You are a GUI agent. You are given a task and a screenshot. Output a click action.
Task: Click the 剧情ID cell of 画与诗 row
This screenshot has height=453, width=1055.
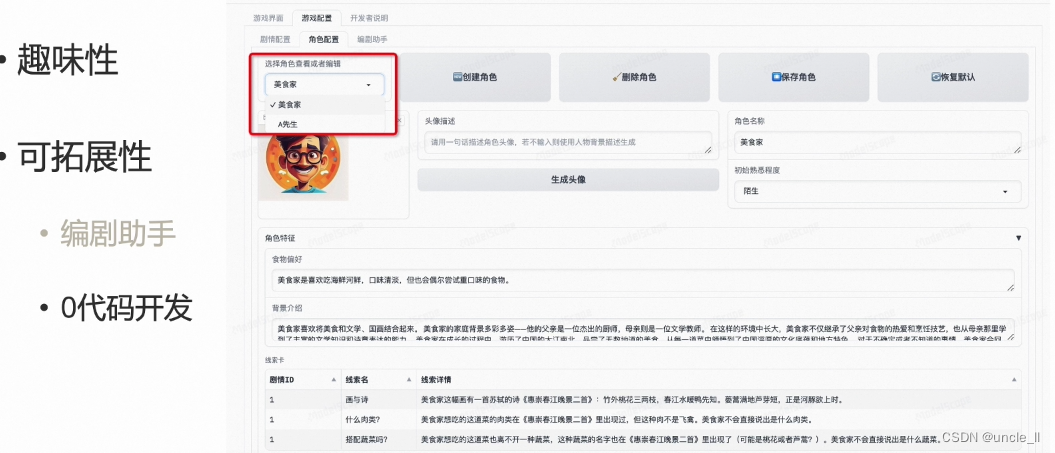pyautogui.click(x=302, y=399)
